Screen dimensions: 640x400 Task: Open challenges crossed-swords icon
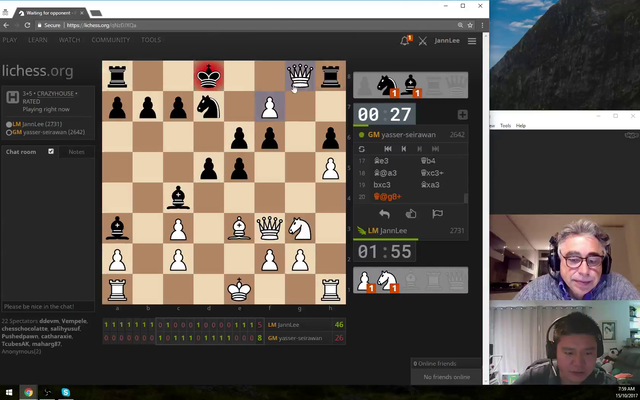(422, 41)
